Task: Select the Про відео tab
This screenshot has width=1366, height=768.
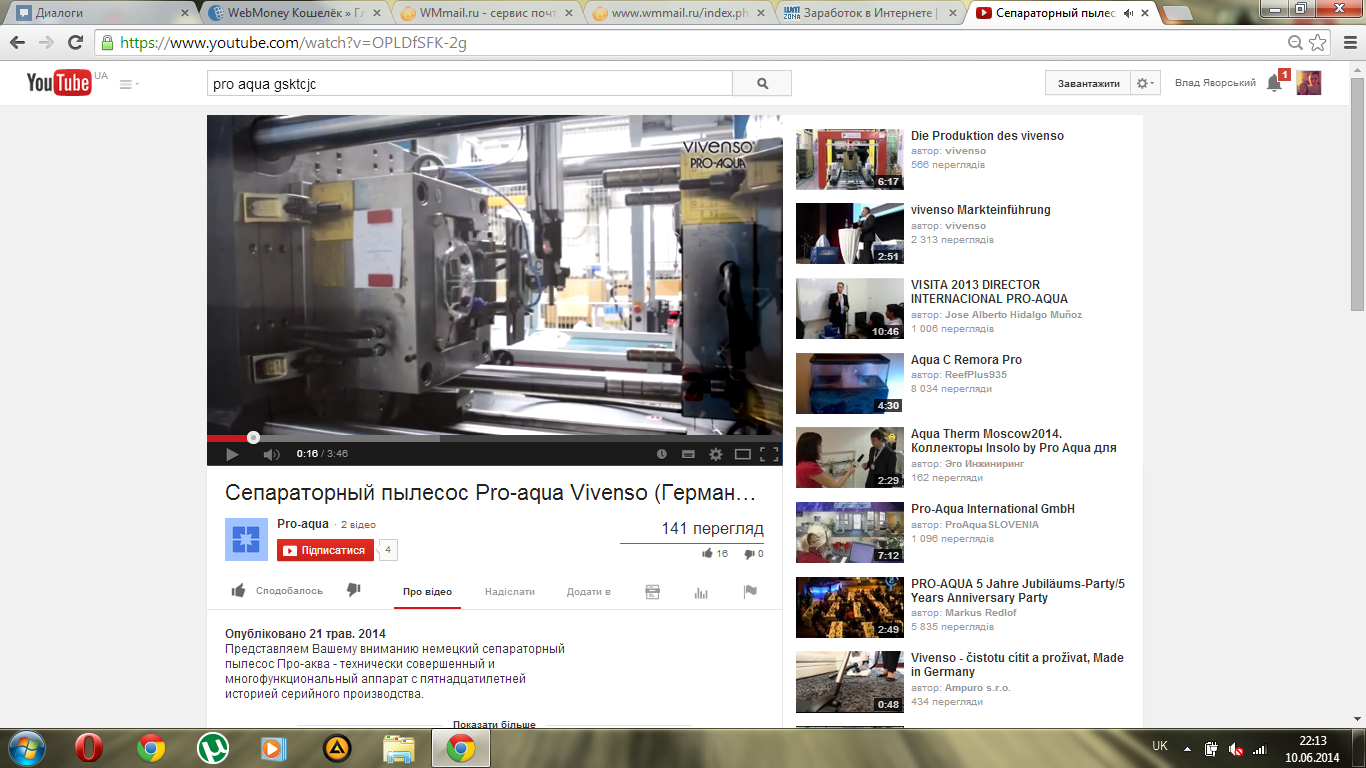Action: point(427,592)
